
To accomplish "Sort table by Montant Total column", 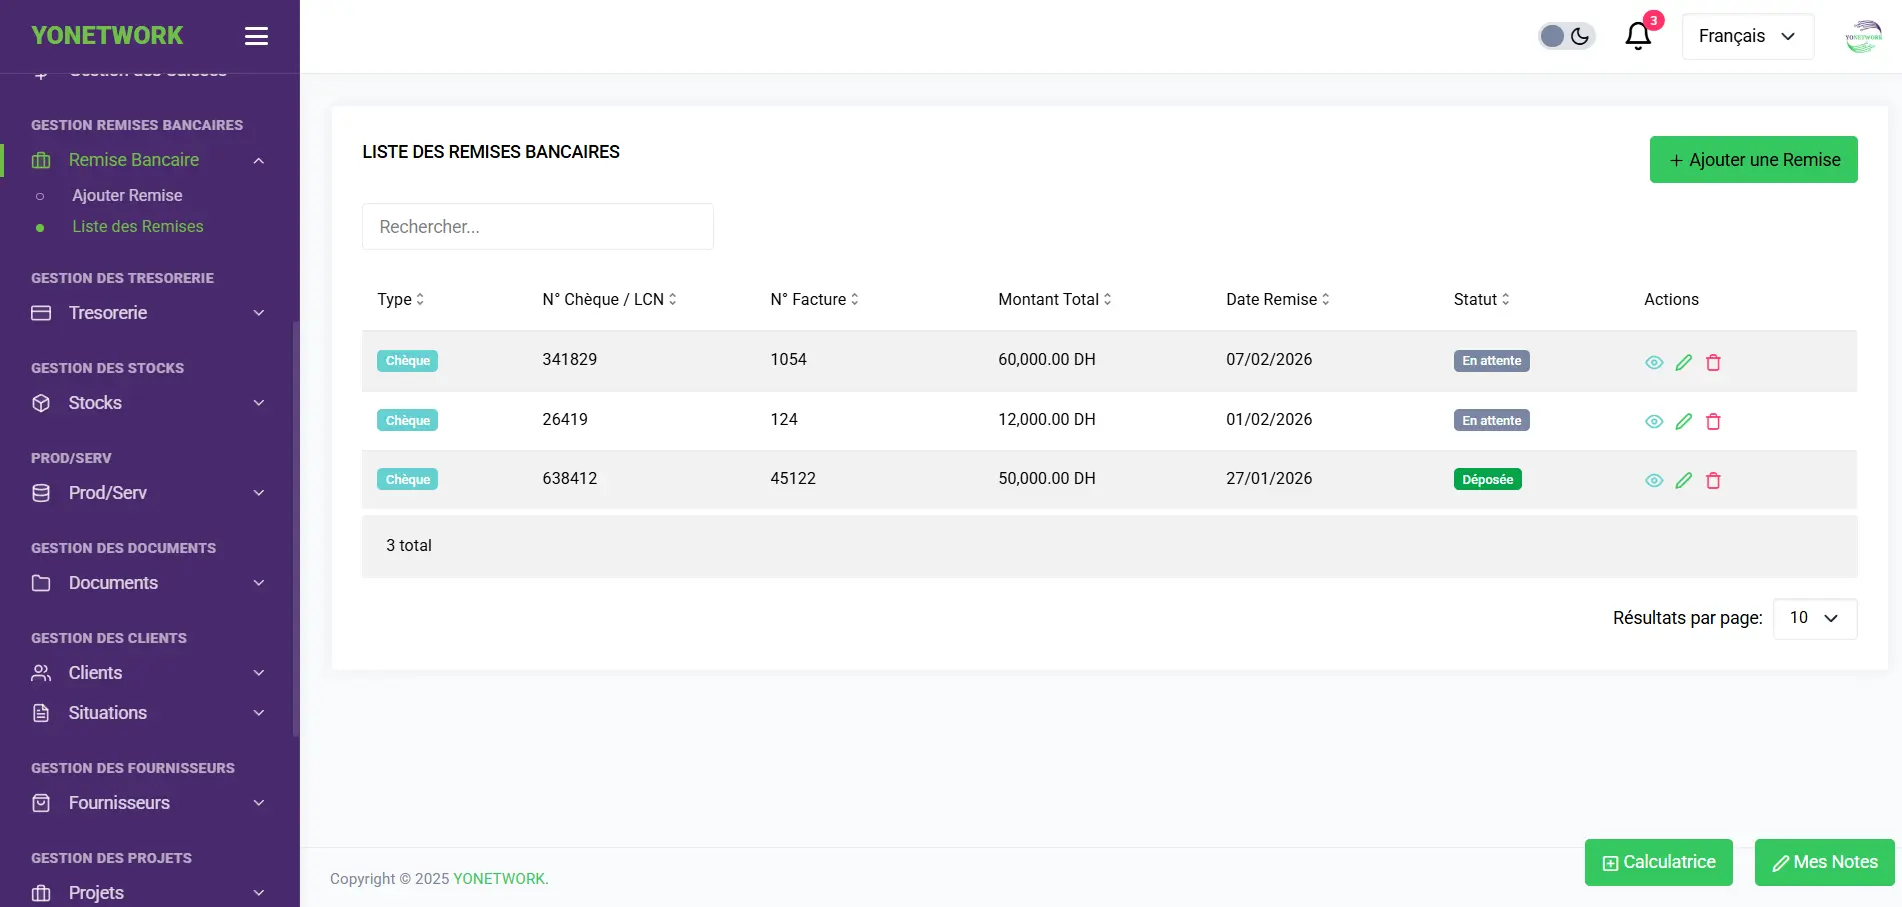I will point(1054,299).
